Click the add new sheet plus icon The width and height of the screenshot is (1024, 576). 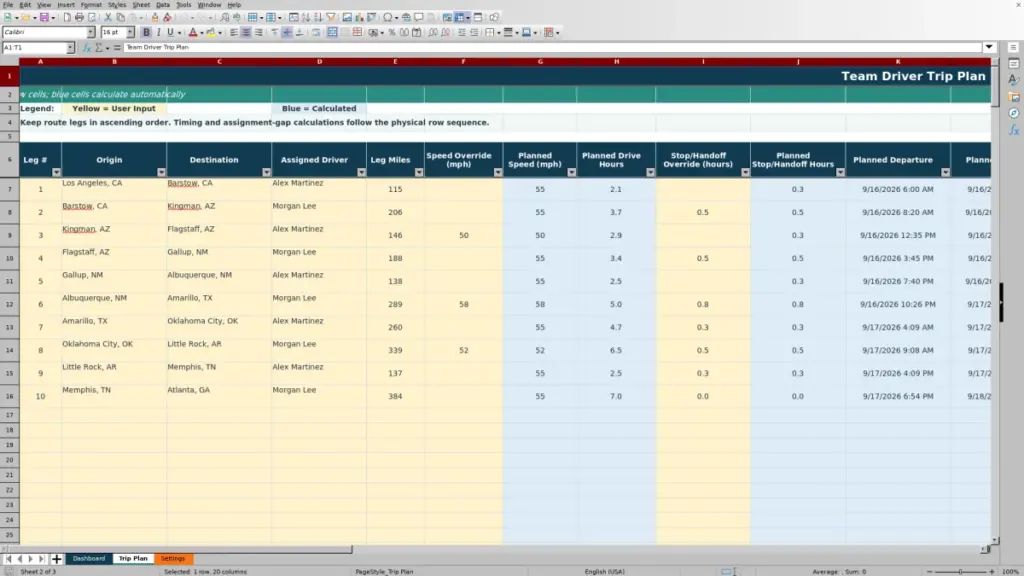57,559
